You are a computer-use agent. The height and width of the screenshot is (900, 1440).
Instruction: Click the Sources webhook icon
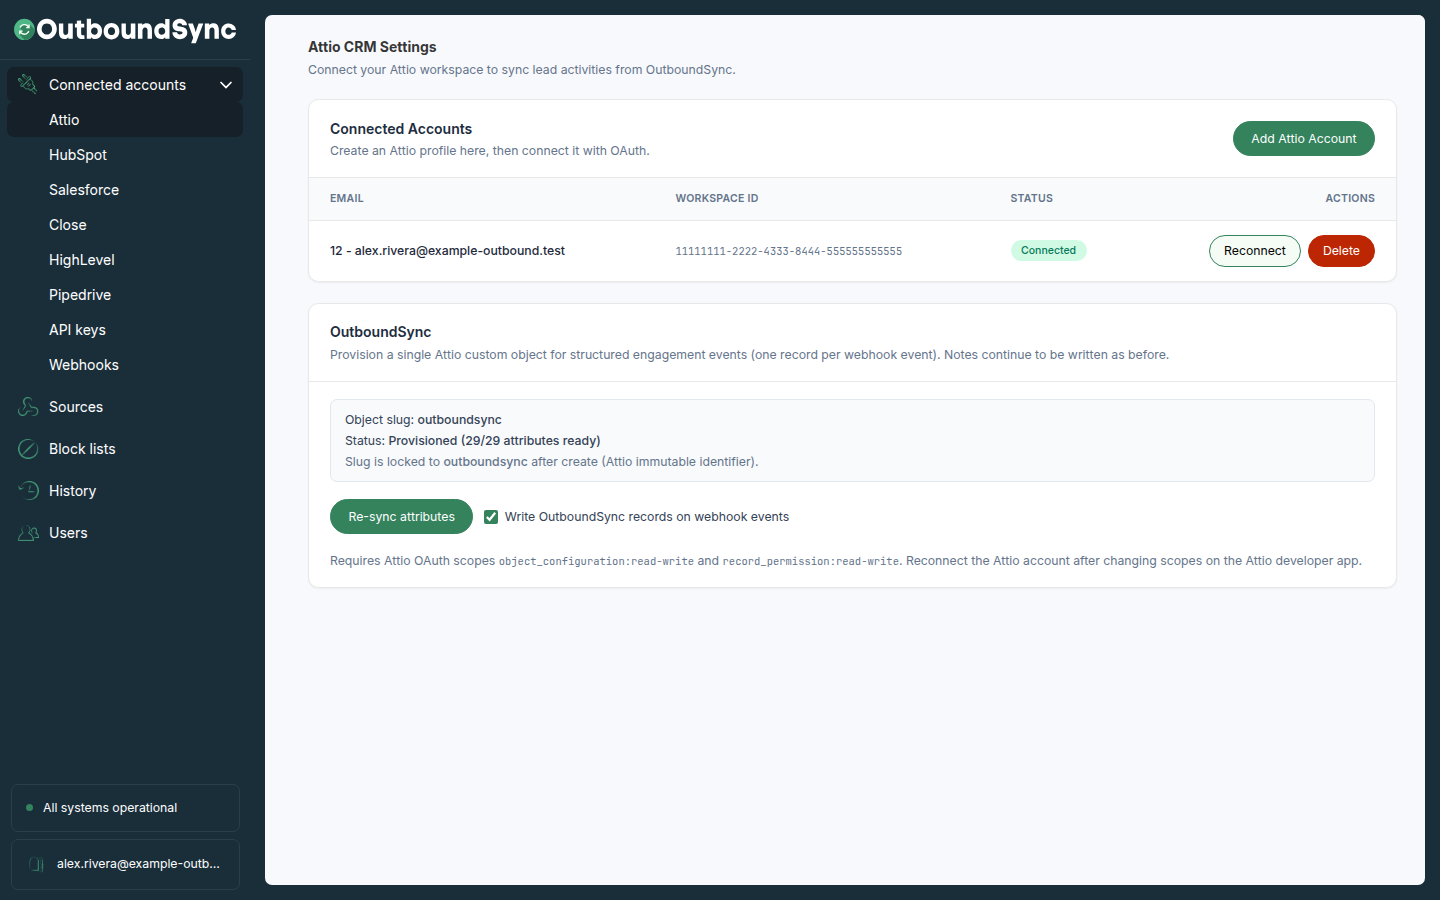pyautogui.click(x=28, y=407)
